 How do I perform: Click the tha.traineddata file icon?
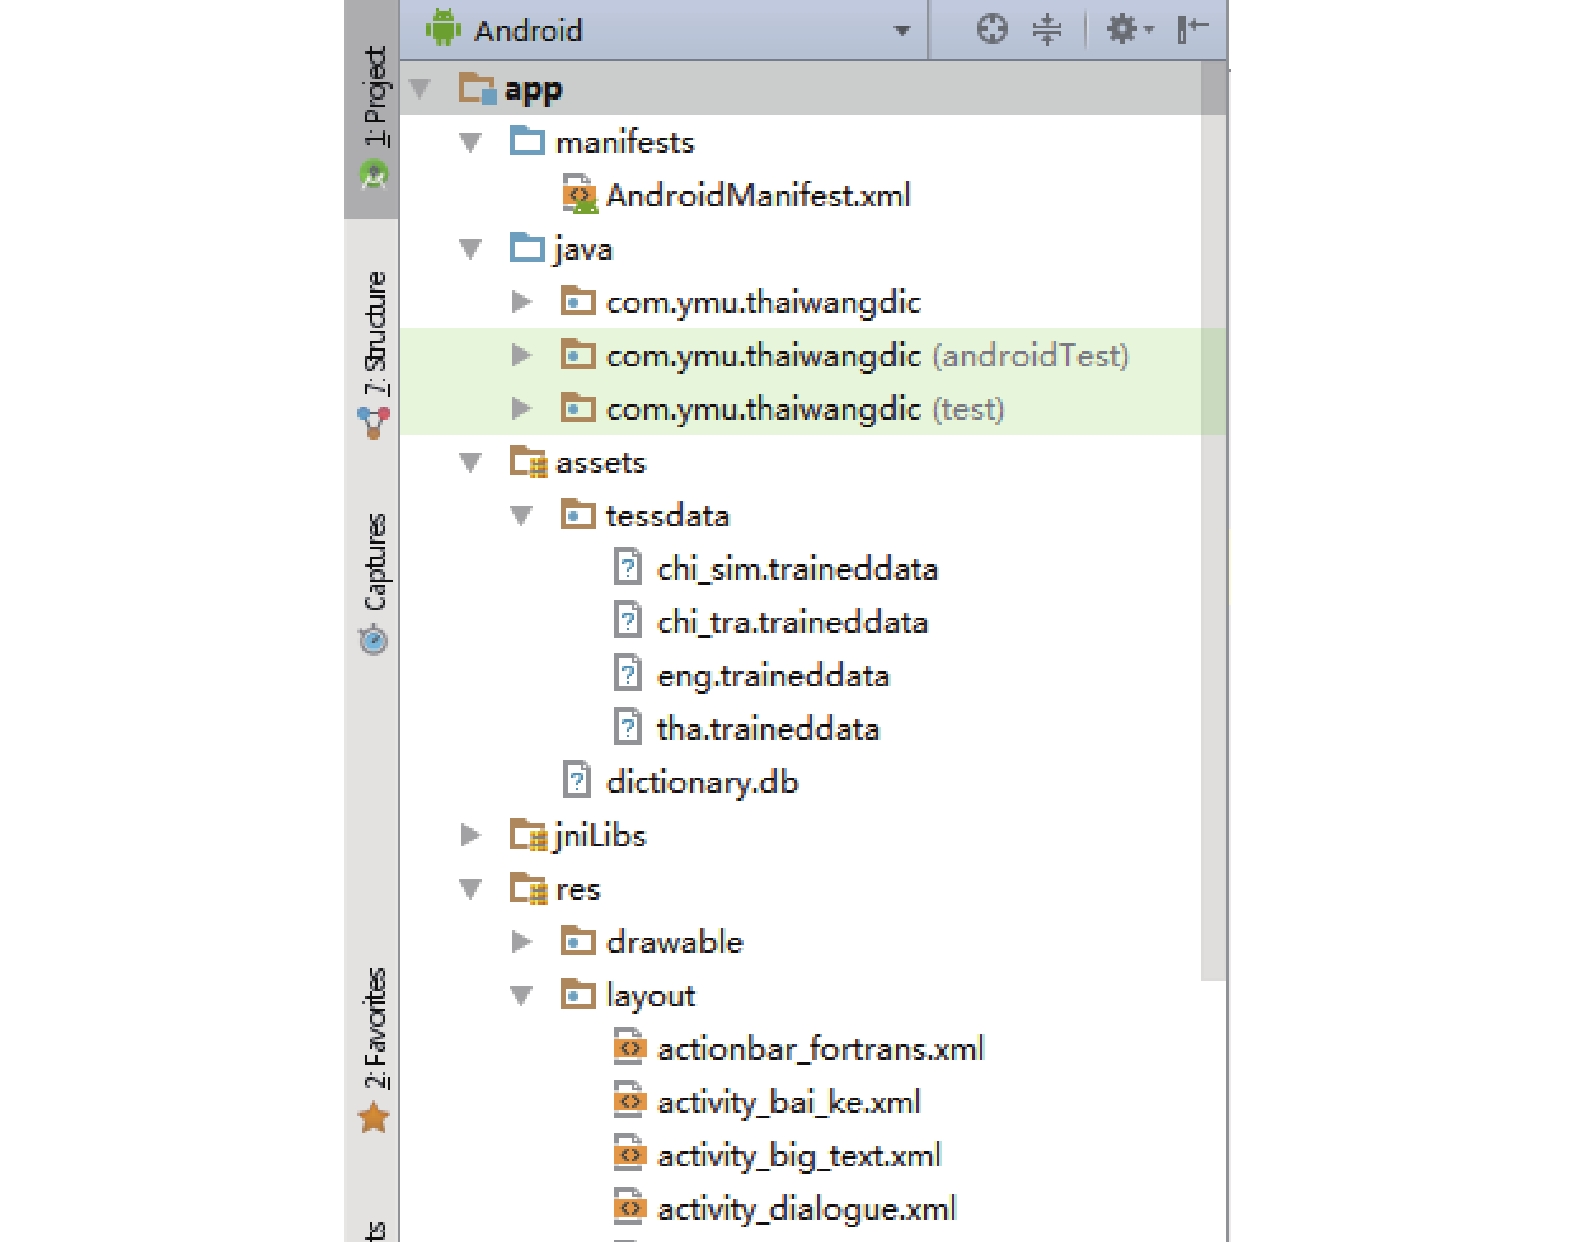pyautogui.click(x=627, y=727)
